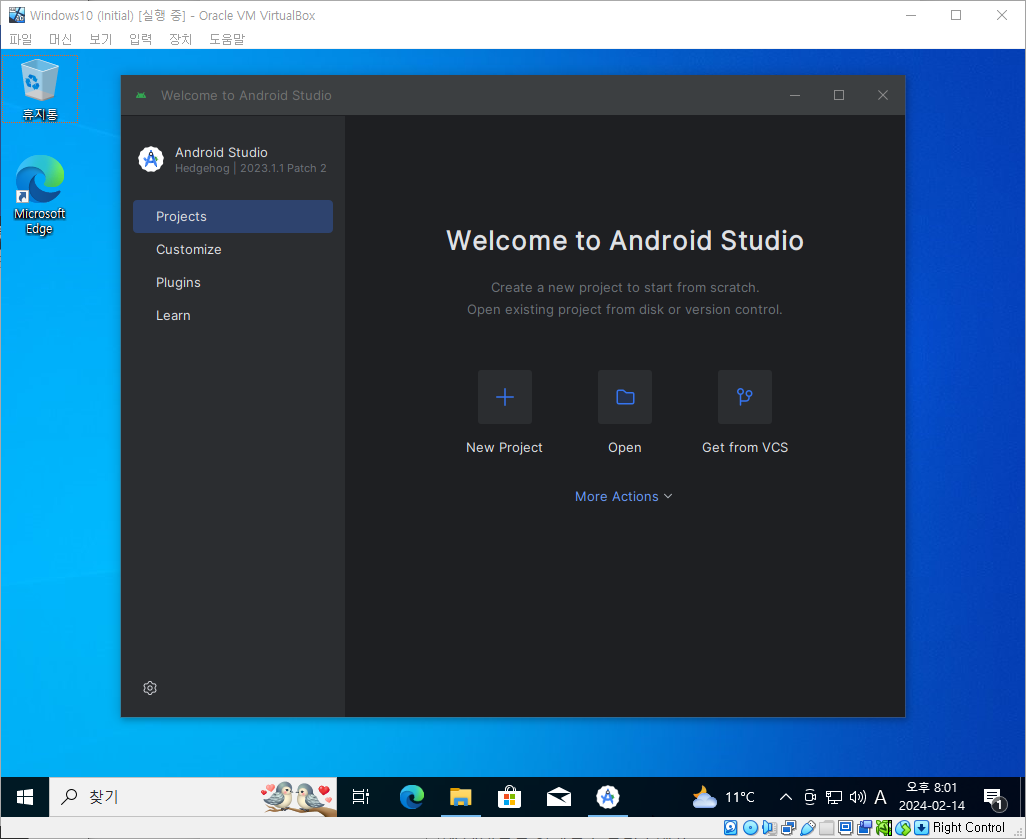Click the Right Control host key indicator
Viewport: 1026px width, 839px height.
point(968,828)
